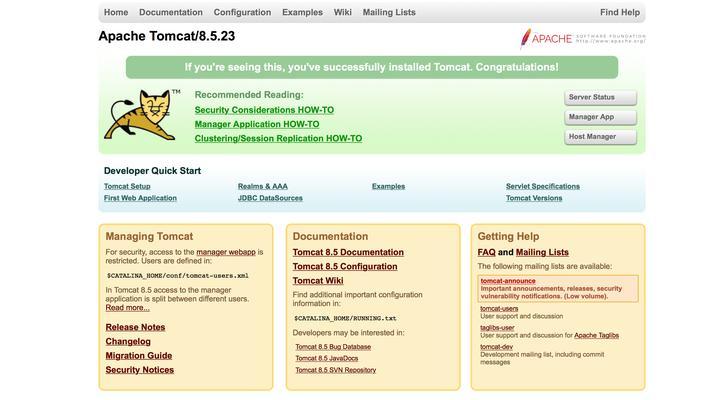Open Tomcat Versions link
Image resolution: width=708 pixels, height=400 pixels.
point(534,198)
